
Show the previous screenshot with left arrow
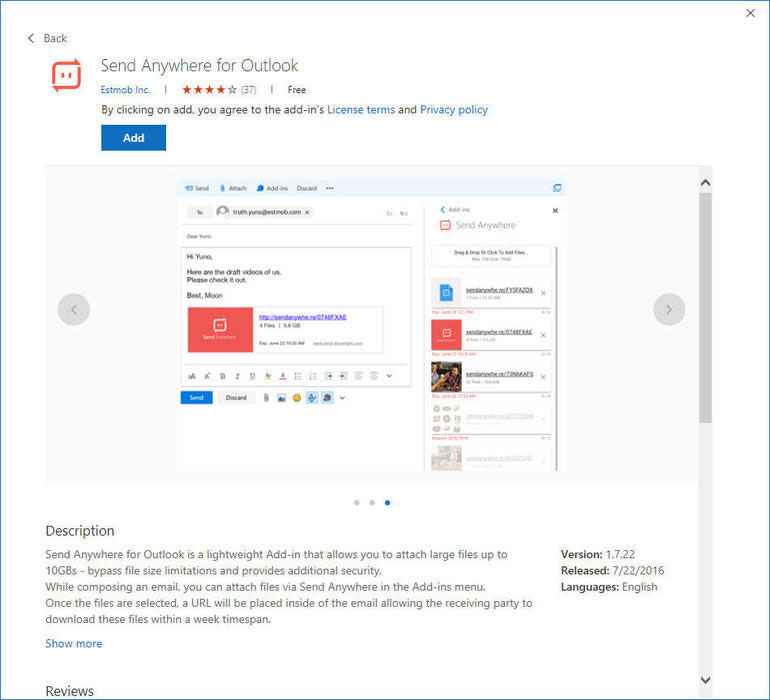74,309
